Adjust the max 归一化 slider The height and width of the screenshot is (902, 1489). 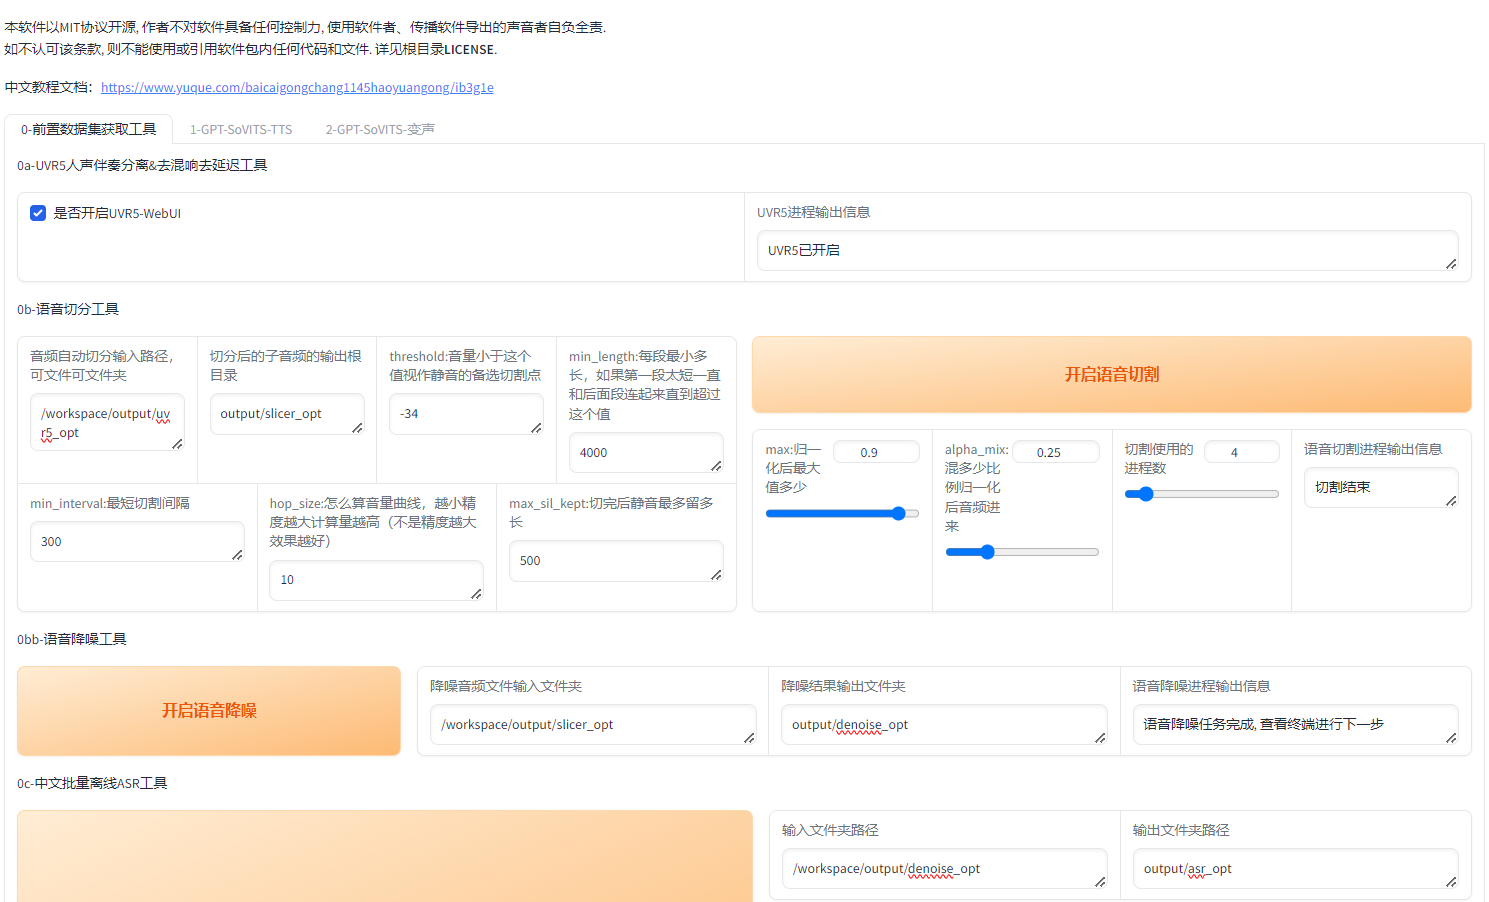(x=899, y=512)
